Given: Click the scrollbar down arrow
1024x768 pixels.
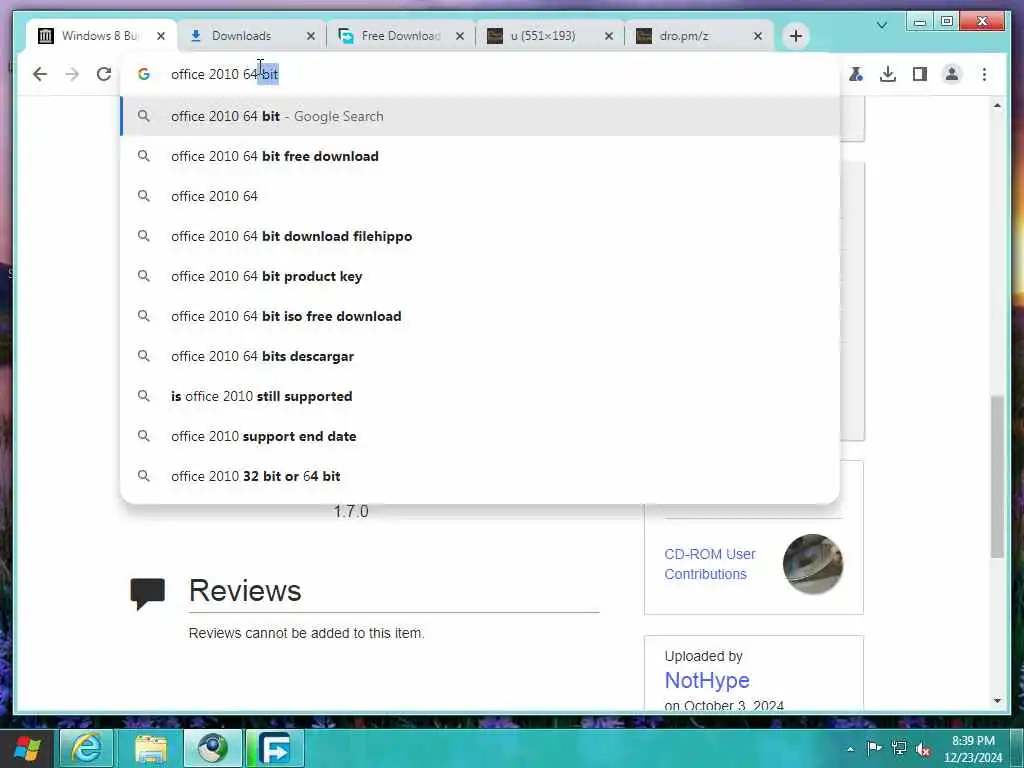Looking at the screenshot, I should [997, 701].
